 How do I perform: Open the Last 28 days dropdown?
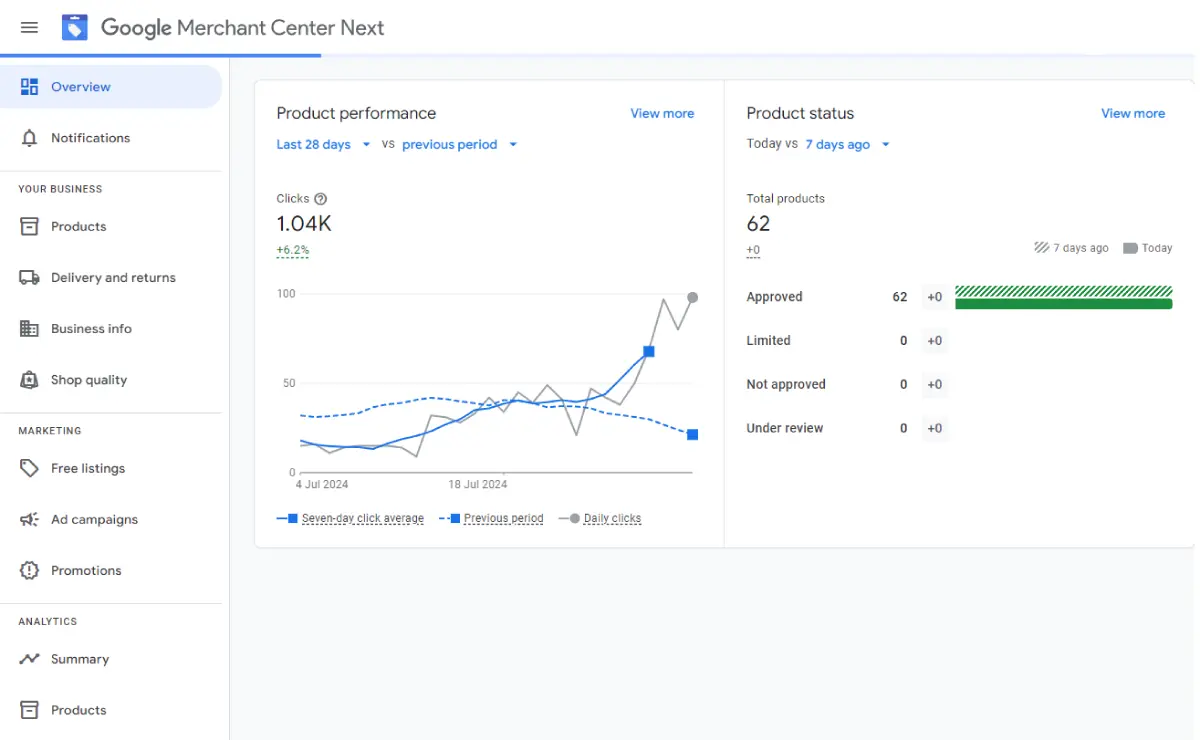[323, 145]
